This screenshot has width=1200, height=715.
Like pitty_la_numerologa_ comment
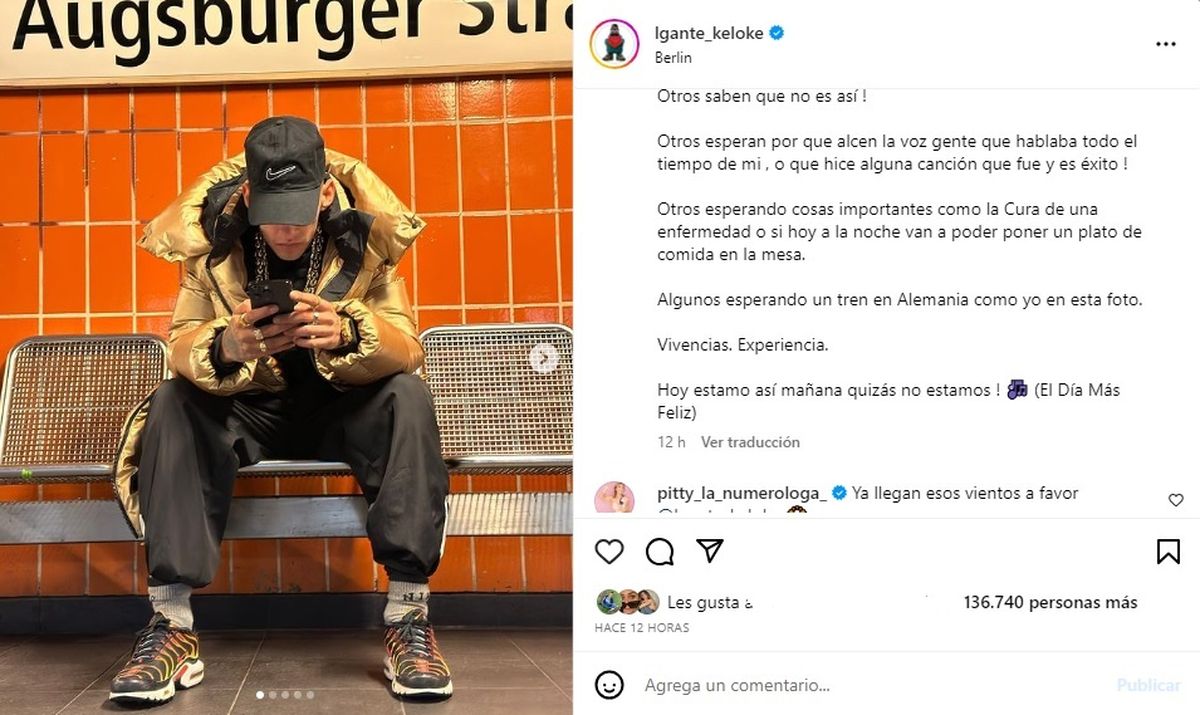pyautogui.click(x=1176, y=500)
